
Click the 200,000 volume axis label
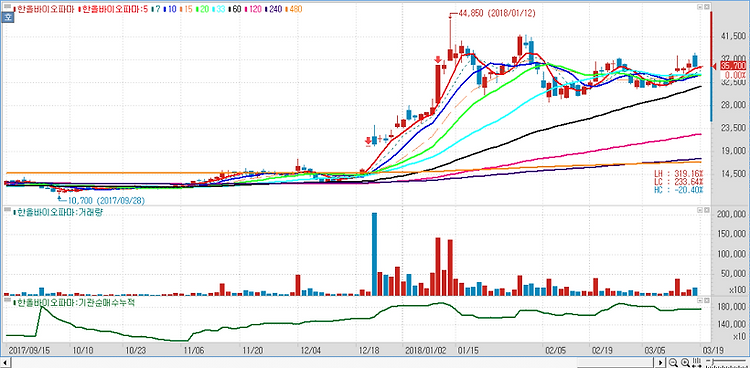tap(730, 214)
